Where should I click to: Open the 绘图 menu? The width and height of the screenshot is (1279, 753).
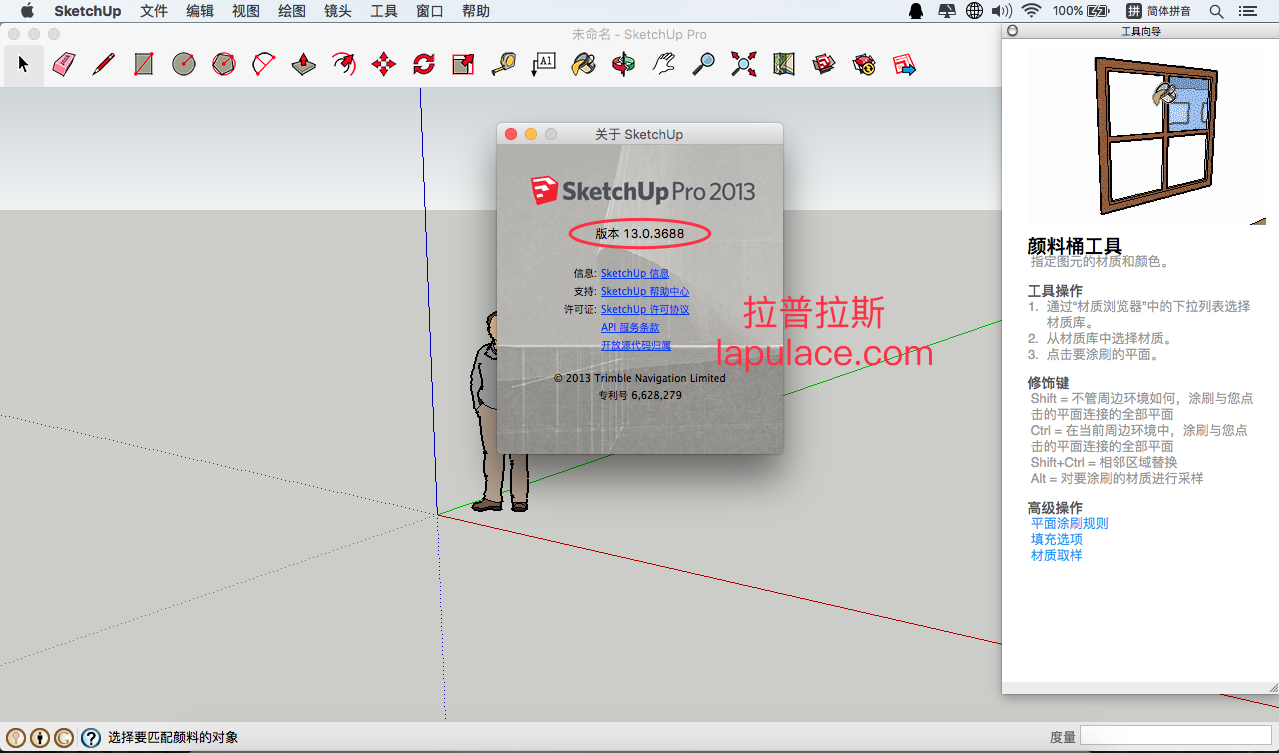coord(292,11)
